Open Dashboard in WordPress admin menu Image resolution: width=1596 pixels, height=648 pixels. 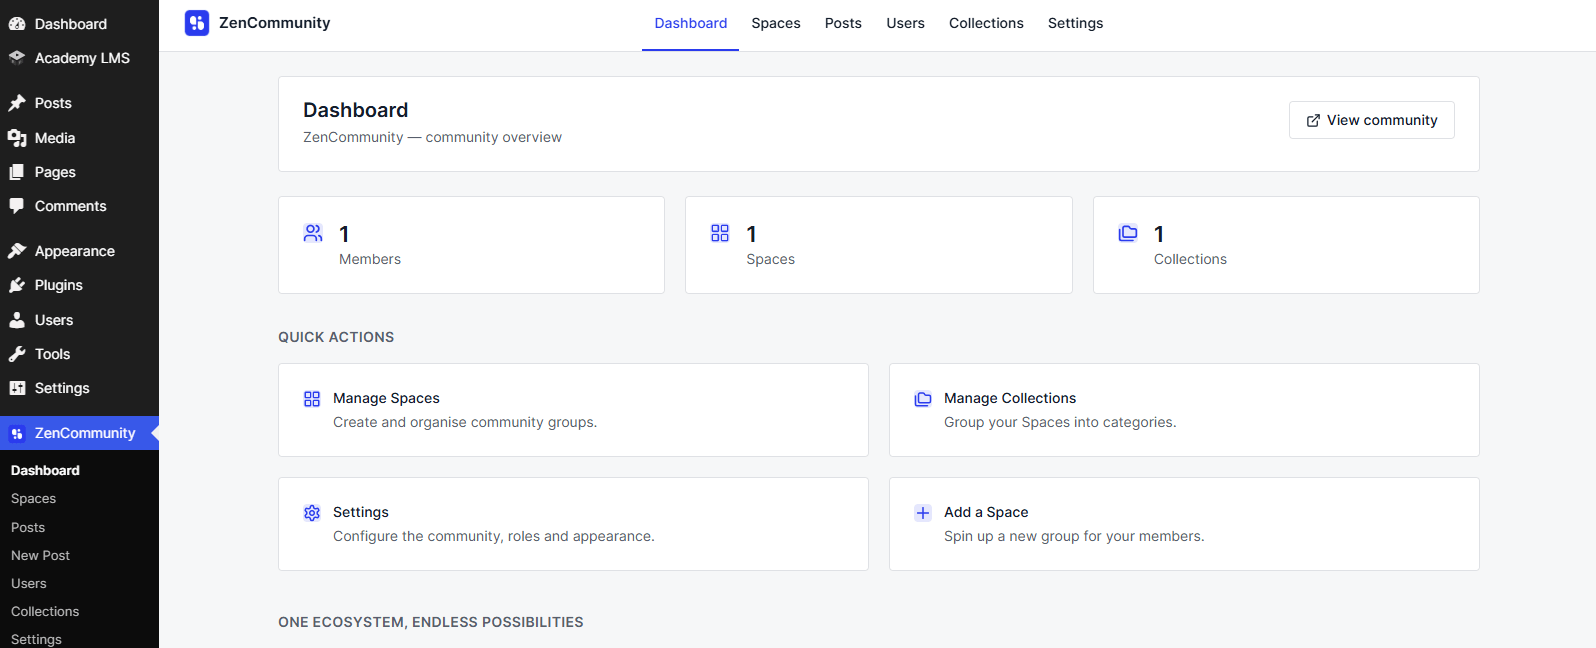(79, 24)
